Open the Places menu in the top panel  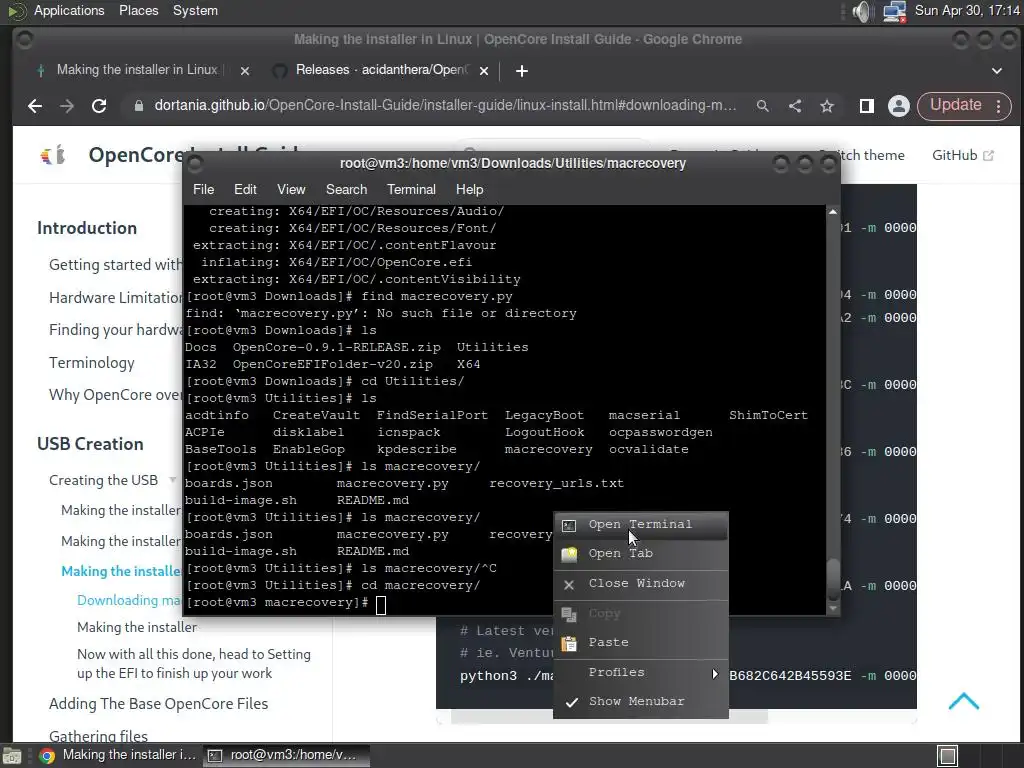click(138, 11)
